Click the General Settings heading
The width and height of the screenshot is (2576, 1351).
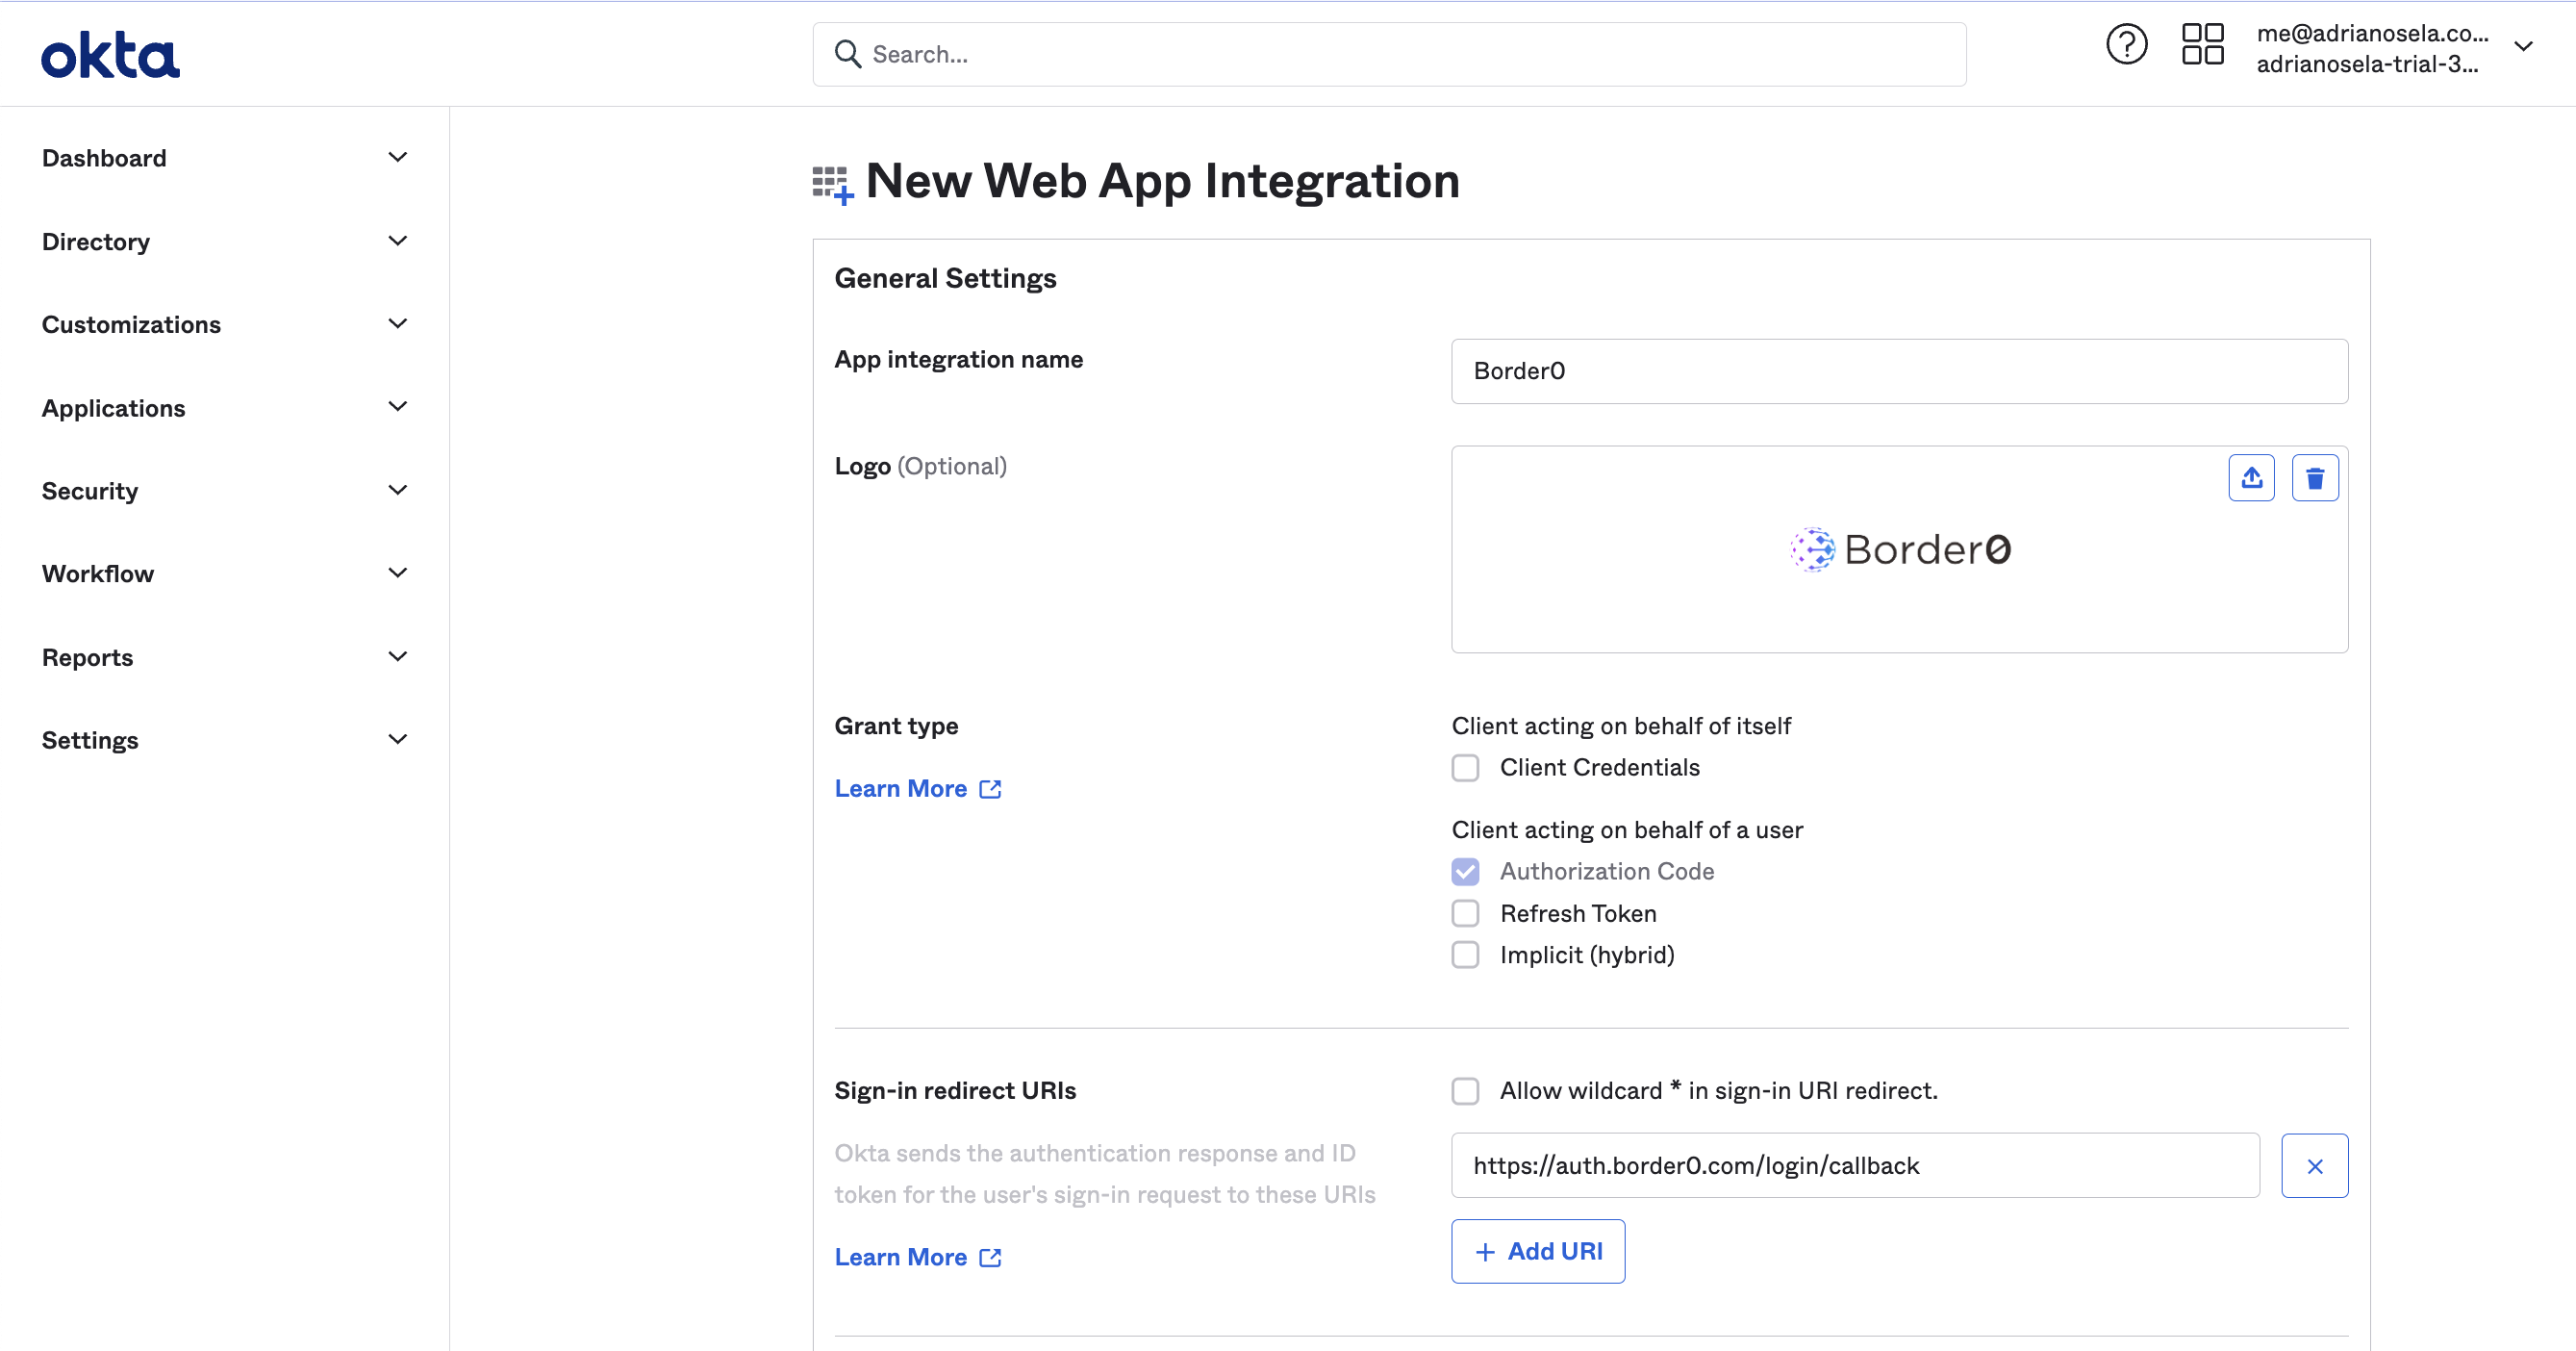(945, 278)
